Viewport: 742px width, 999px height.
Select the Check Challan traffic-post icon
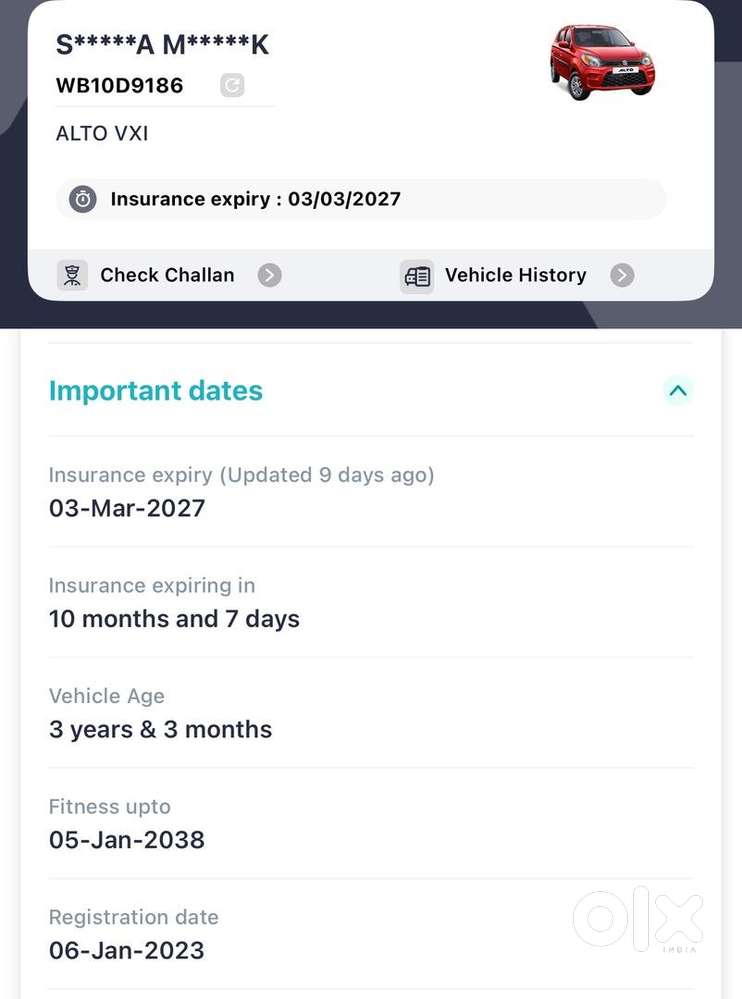point(72,275)
